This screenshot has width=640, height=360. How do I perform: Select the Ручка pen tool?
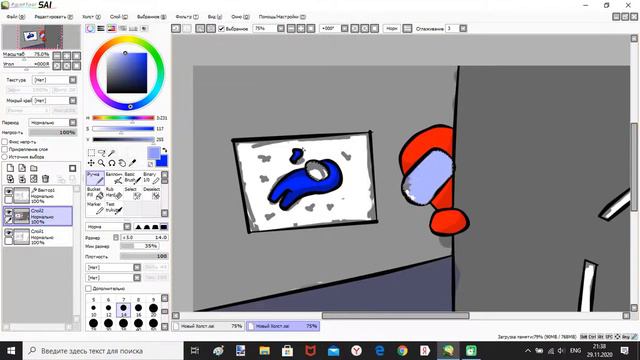95,178
